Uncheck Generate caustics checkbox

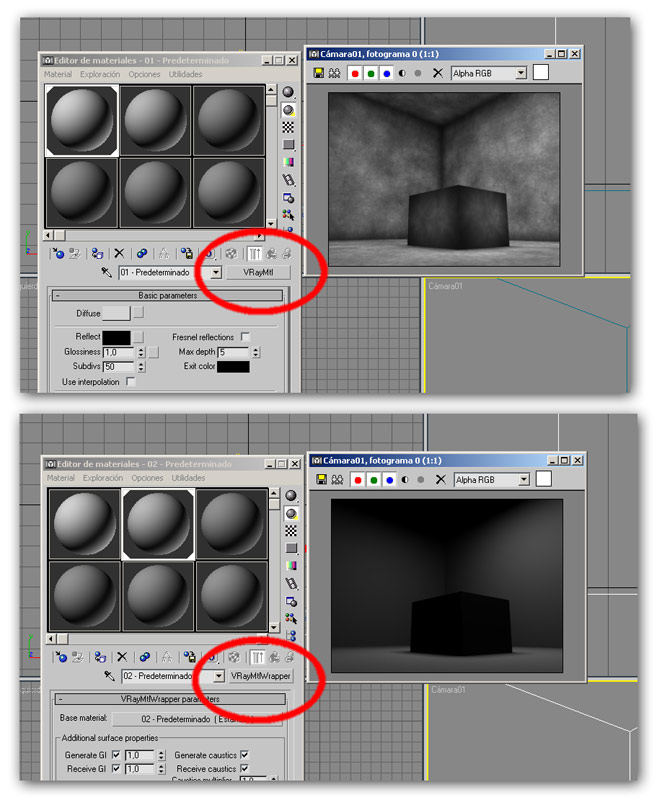(x=244, y=755)
